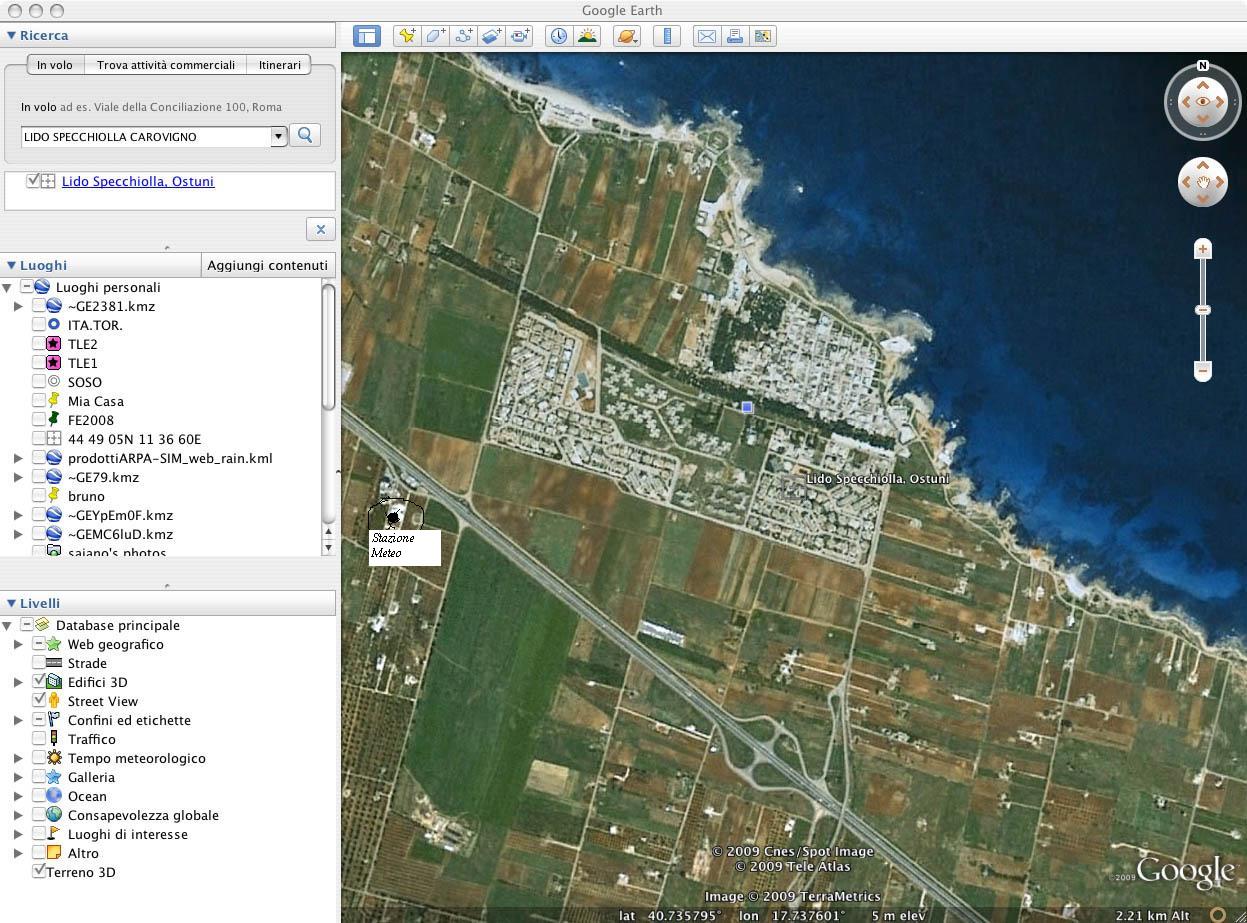The image size is (1247, 923).
Task: Open the search history dropdown arrow
Action: 279,136
